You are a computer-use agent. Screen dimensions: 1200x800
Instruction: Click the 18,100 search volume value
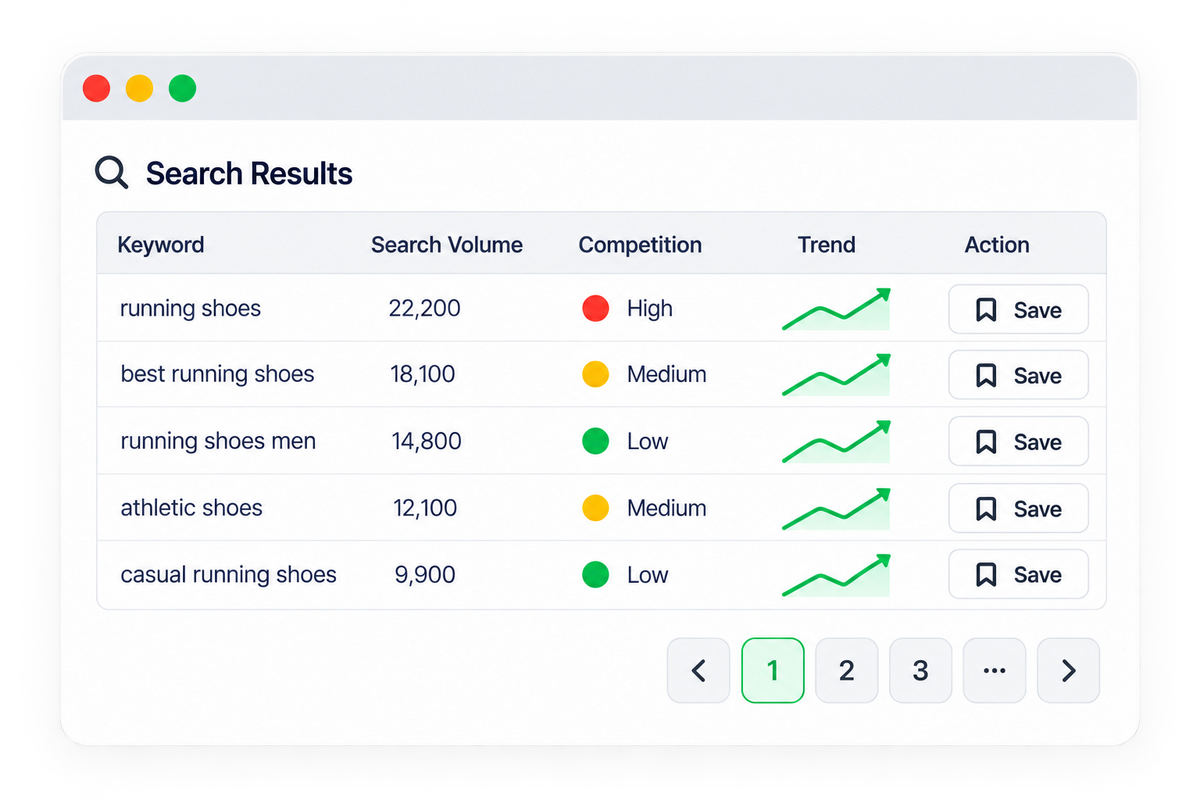click(423, 374)
